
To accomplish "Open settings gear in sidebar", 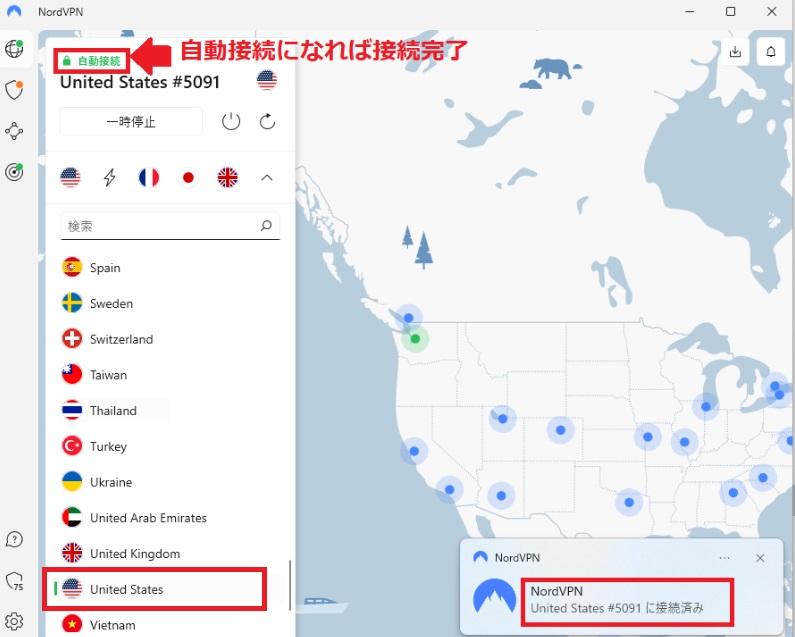I will pos(14,621).
